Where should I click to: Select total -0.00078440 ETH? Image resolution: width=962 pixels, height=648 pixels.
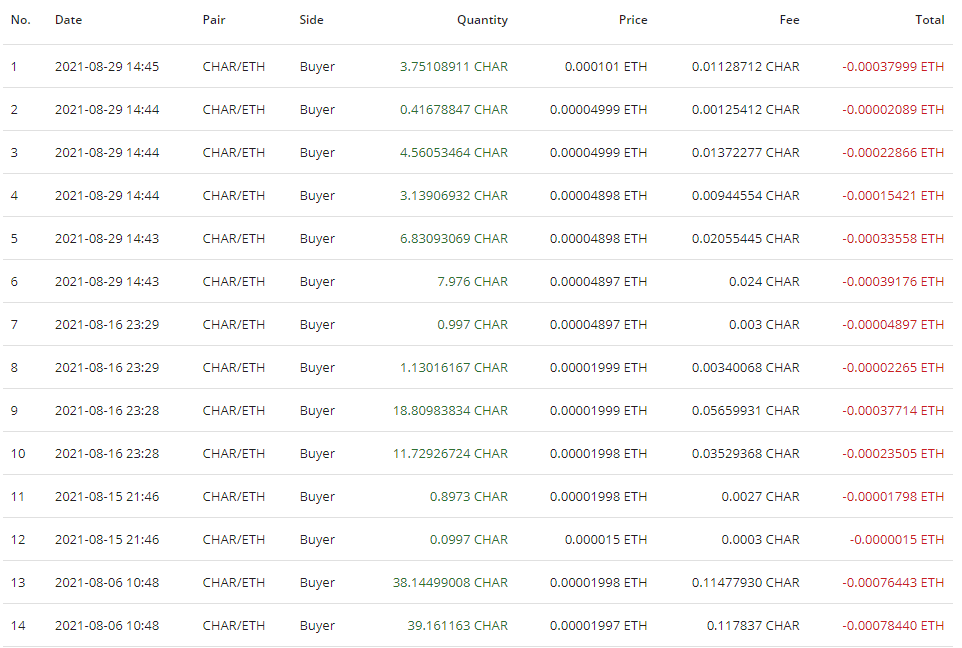click(x=893, y=625)
